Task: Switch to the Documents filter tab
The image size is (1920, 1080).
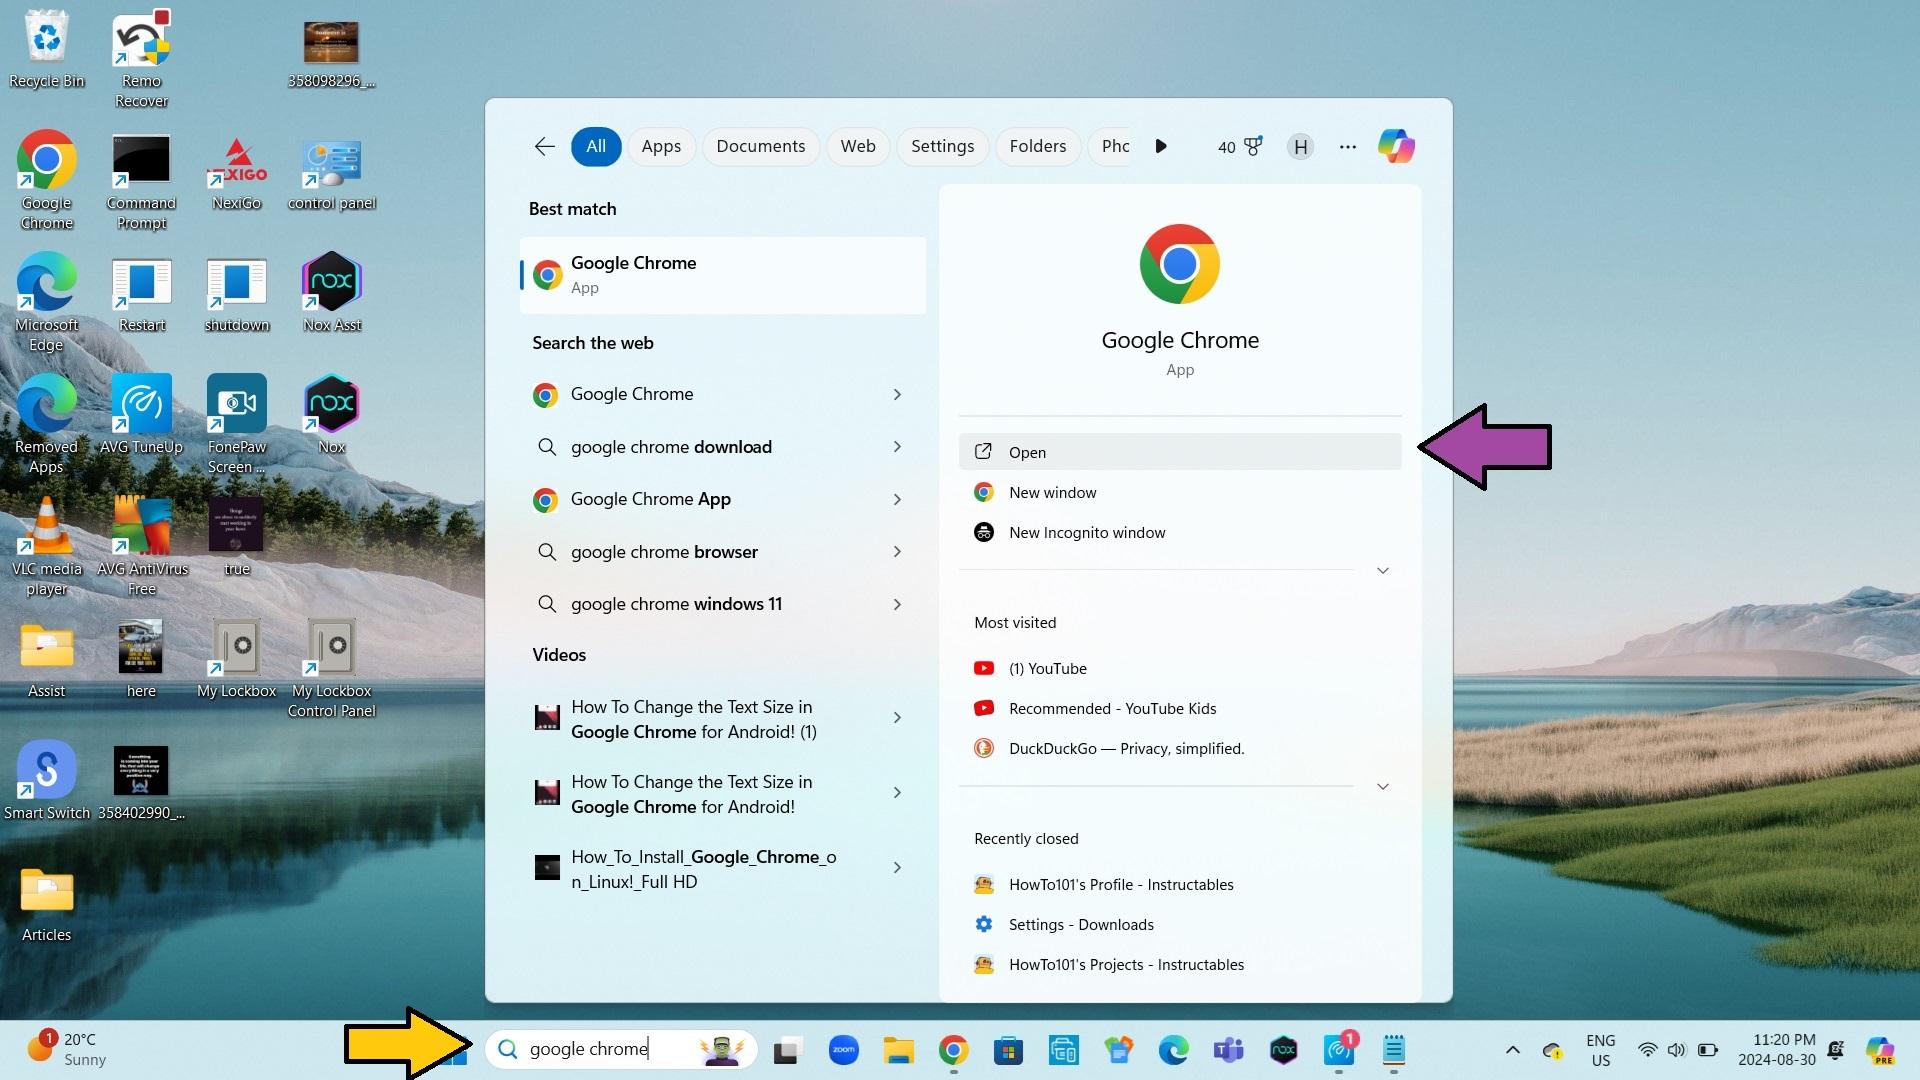Action: click(x=760, y=147)
